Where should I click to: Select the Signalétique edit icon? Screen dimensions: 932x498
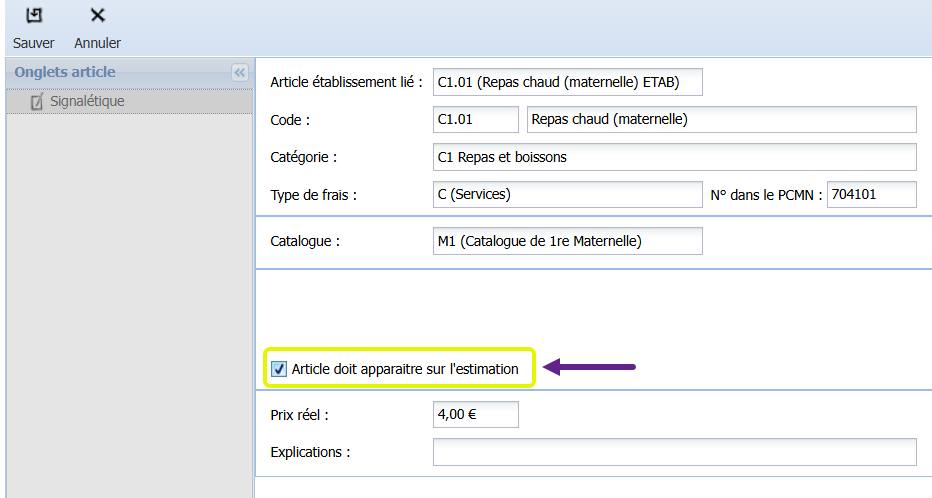37,102
